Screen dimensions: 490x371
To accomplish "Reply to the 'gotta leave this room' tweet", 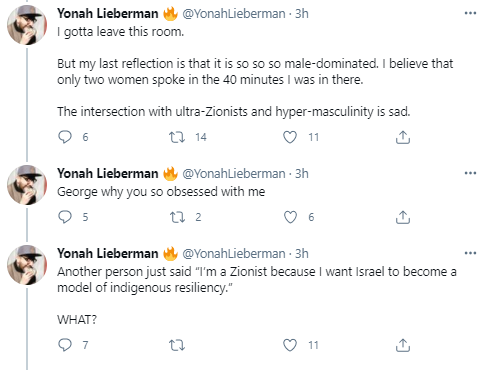I will 65,137.
